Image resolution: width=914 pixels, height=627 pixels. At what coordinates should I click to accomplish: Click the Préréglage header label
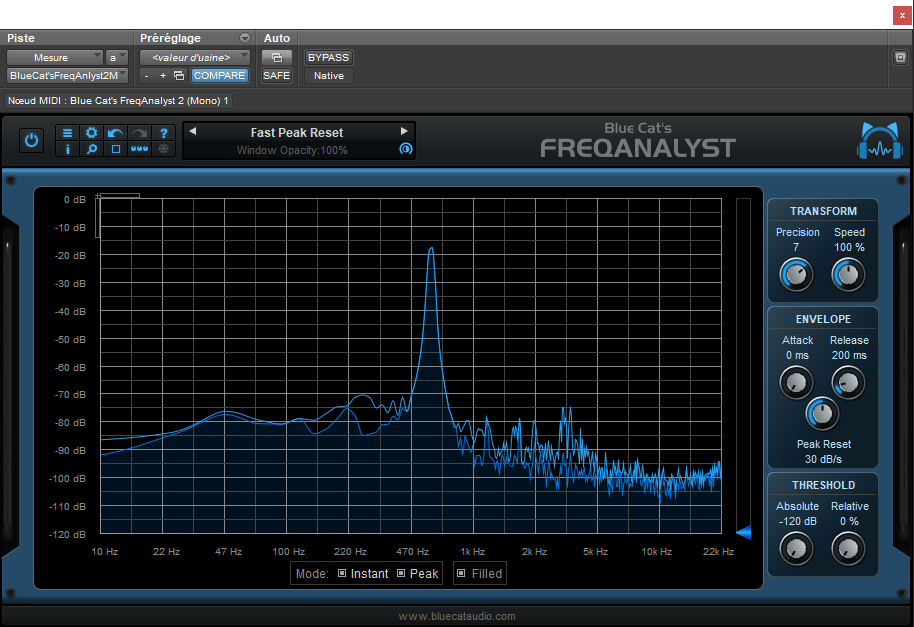coord(170,38)
